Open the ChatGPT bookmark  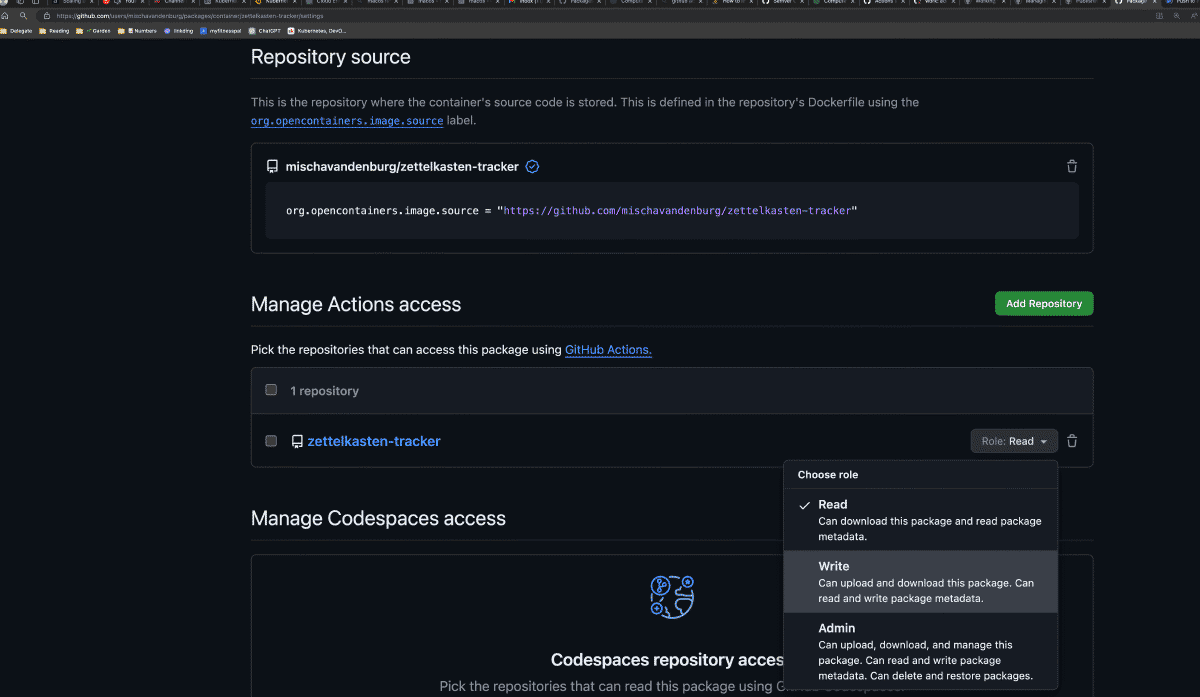point(264,31)
